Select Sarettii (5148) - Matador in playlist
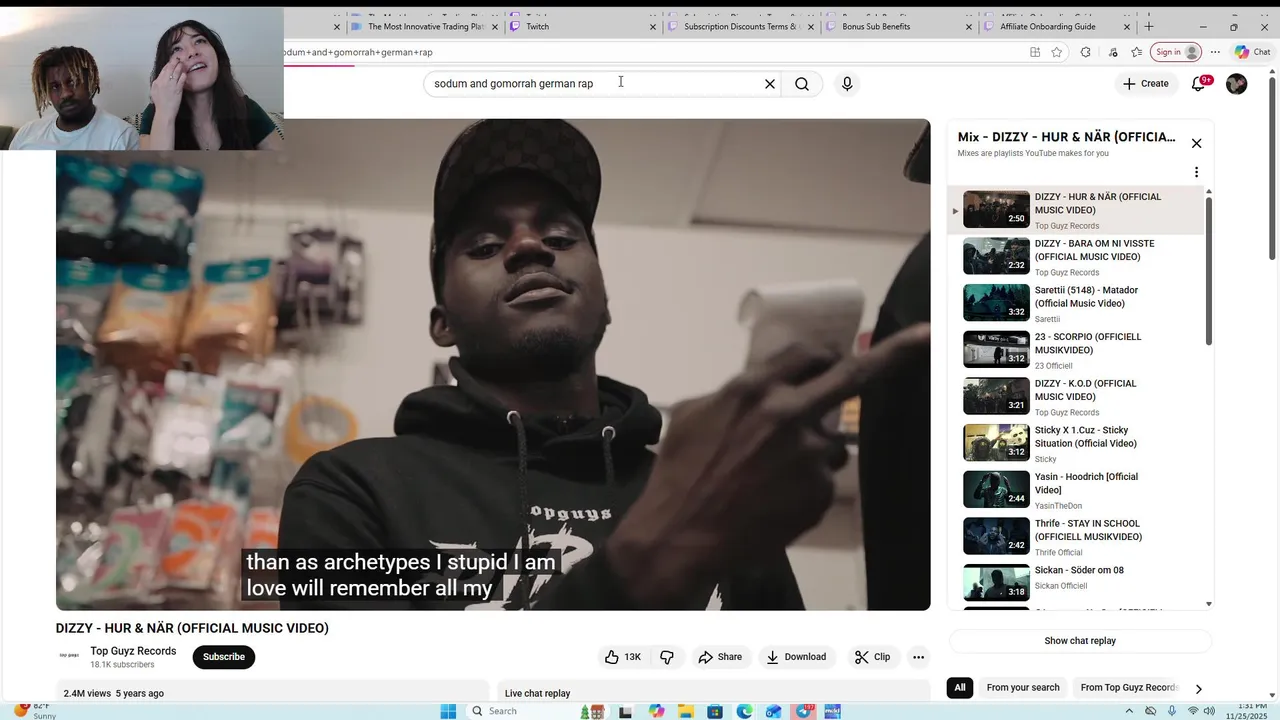The image size is (1280, 720). pos(1077,303)
